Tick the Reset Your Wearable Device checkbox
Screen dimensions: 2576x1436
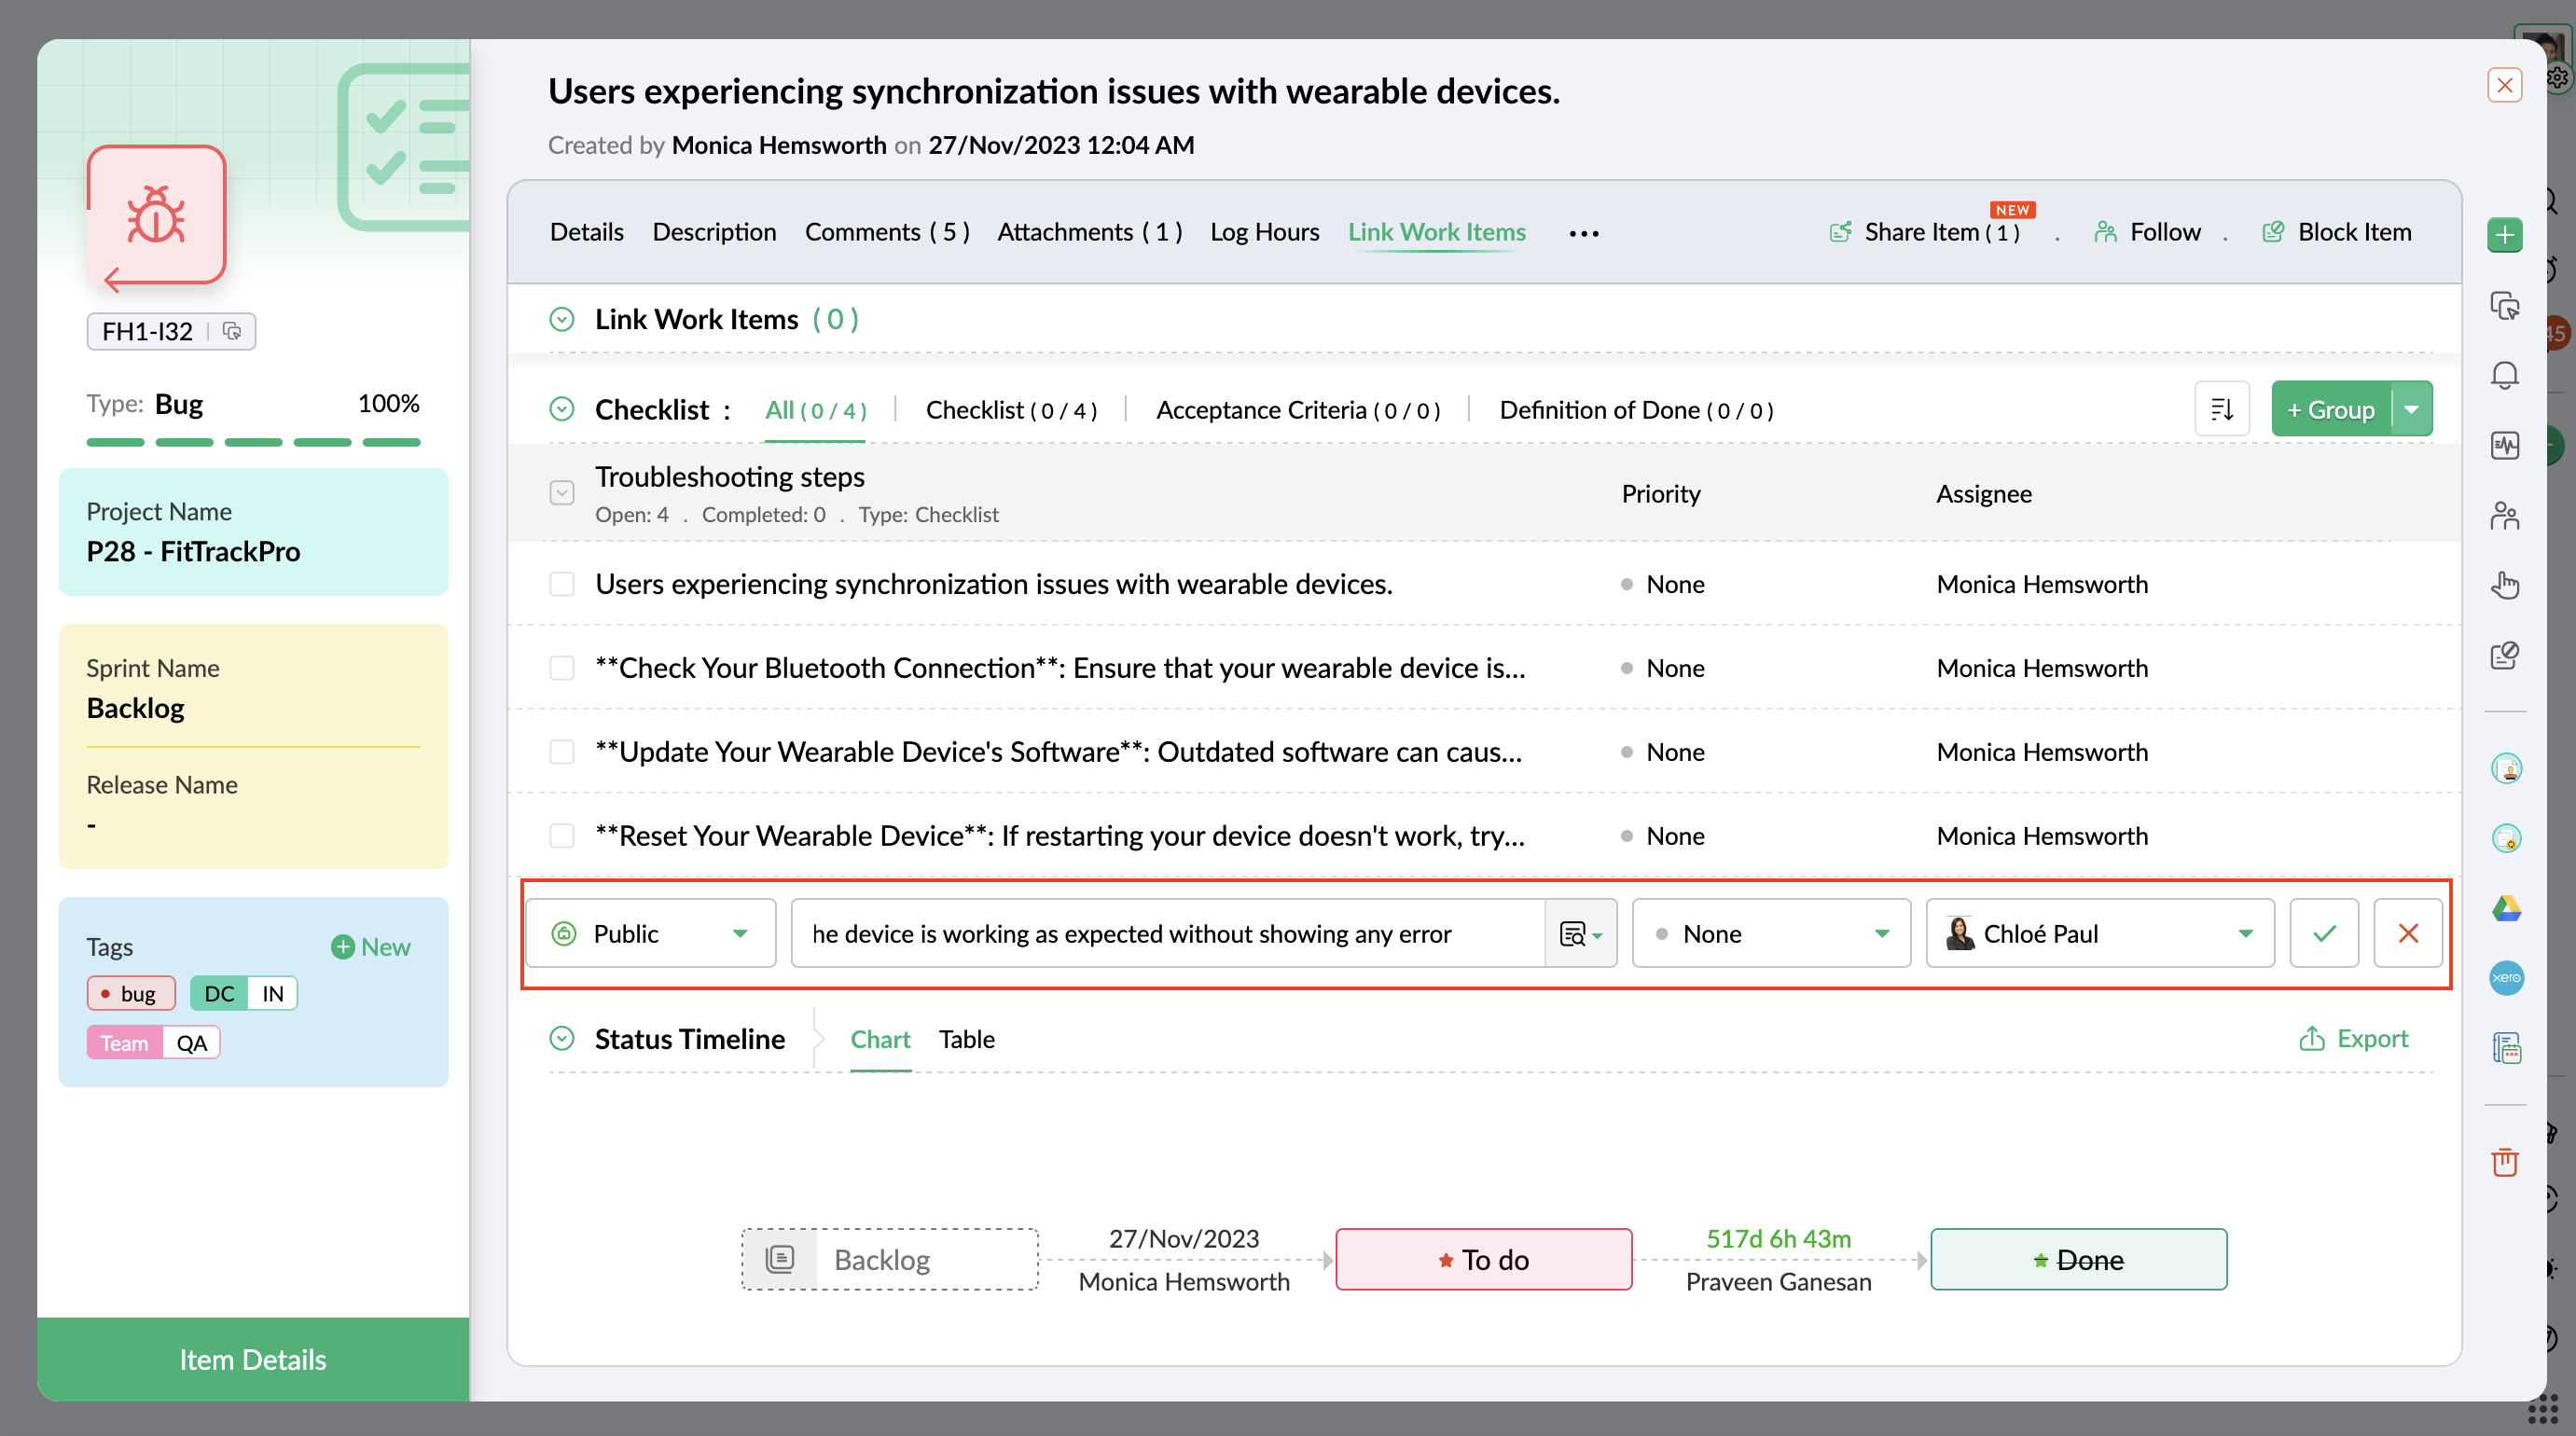point(562,836)
